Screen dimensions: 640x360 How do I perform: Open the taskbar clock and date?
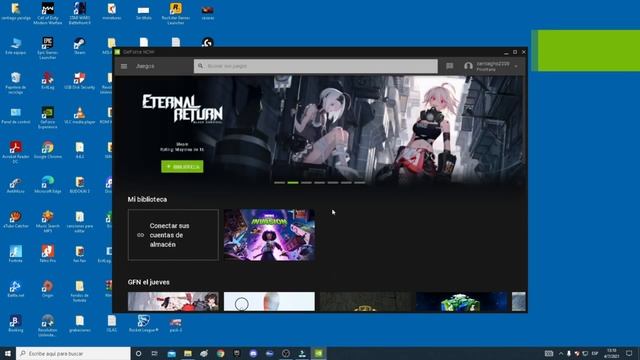(611, 353)
